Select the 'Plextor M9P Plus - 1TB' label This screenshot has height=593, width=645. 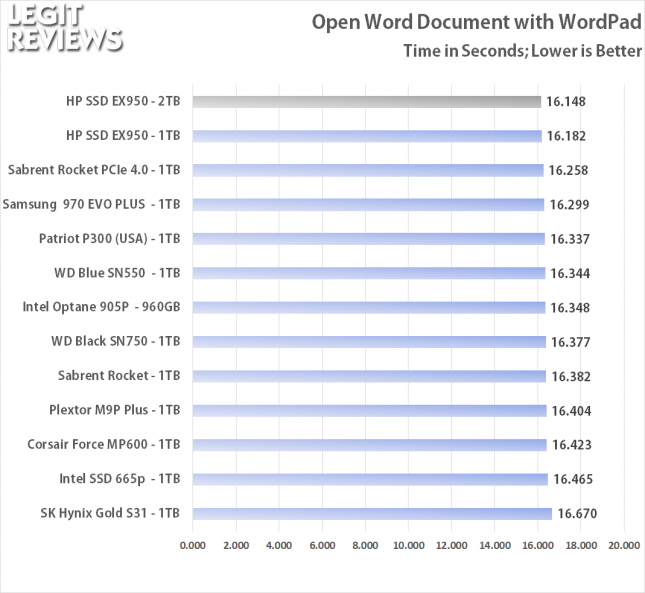(x=115, y=410)
